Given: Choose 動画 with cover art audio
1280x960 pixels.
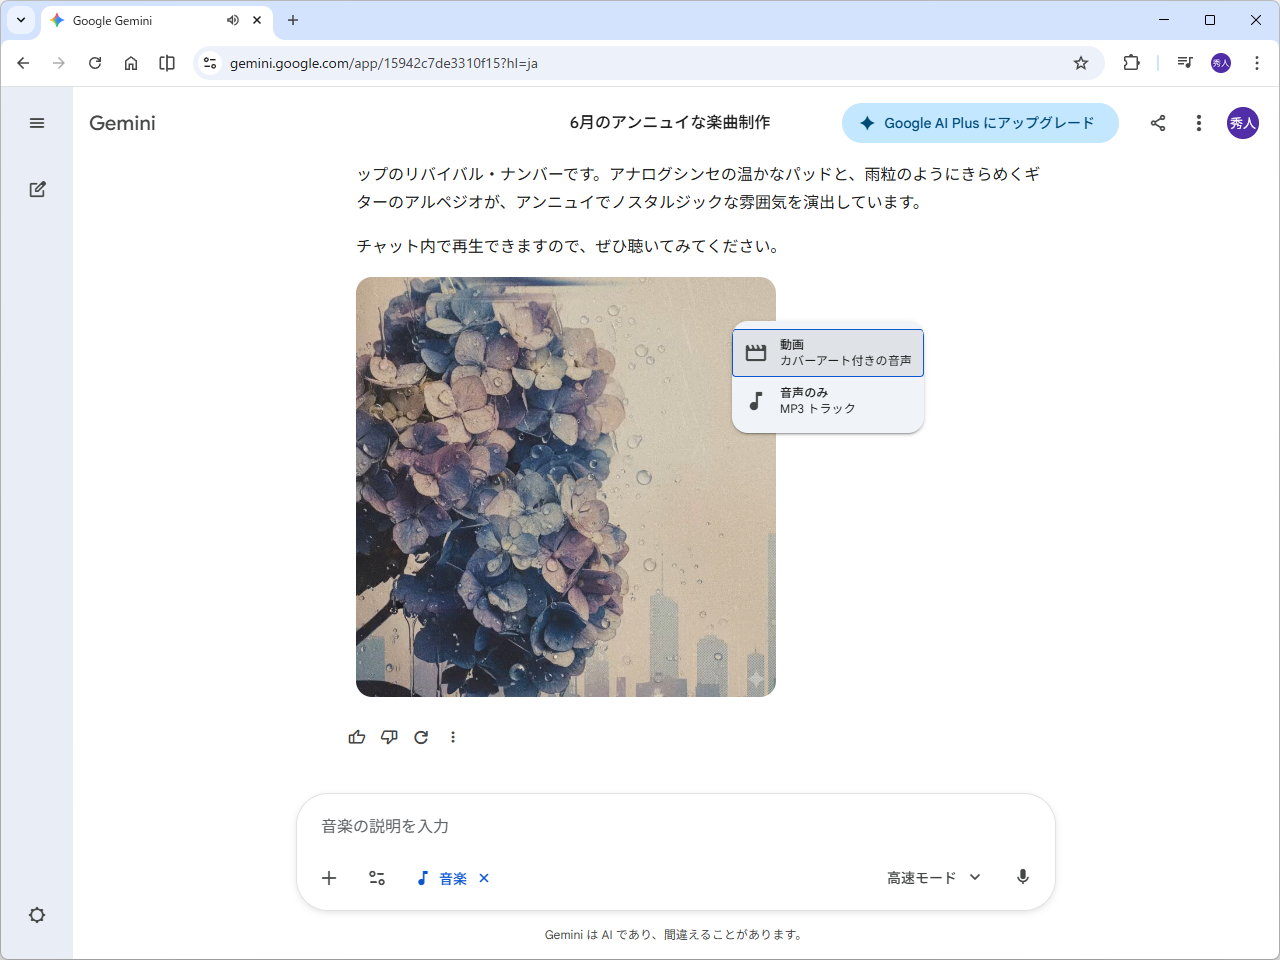Looking at the screenshot, I should coord(827,352).
